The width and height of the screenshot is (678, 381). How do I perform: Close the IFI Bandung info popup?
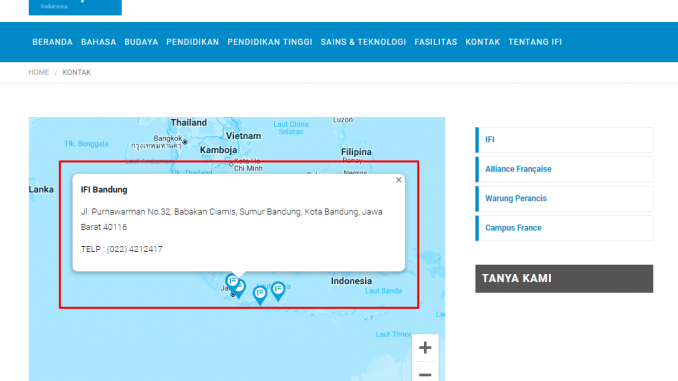399,180
